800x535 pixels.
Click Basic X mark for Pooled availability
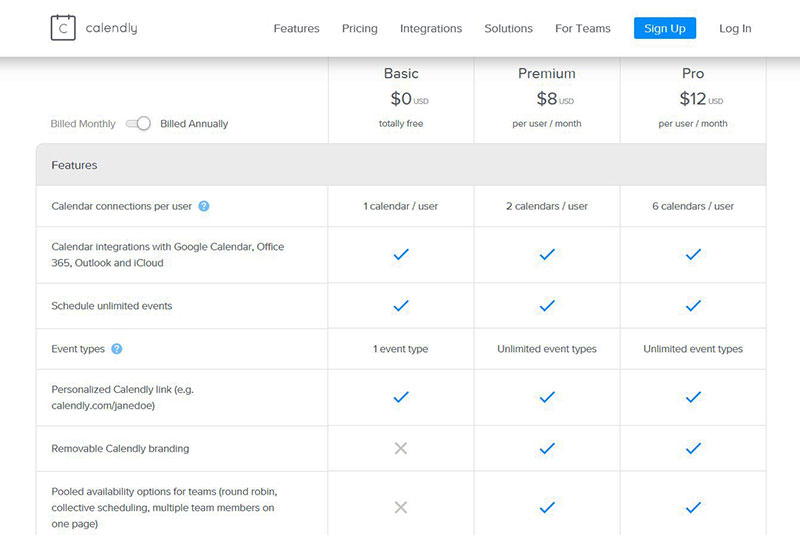pyautogui.click(x=401, y=507)
